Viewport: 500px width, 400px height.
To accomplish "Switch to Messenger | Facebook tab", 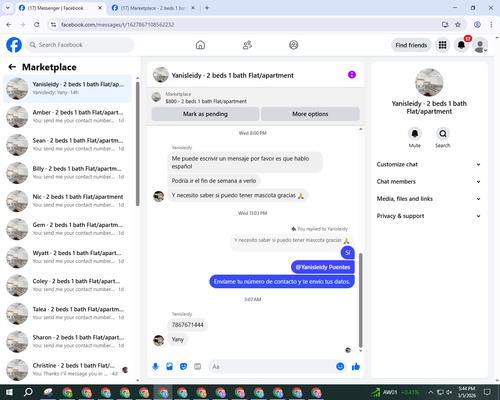I will [x=60, y=8].
